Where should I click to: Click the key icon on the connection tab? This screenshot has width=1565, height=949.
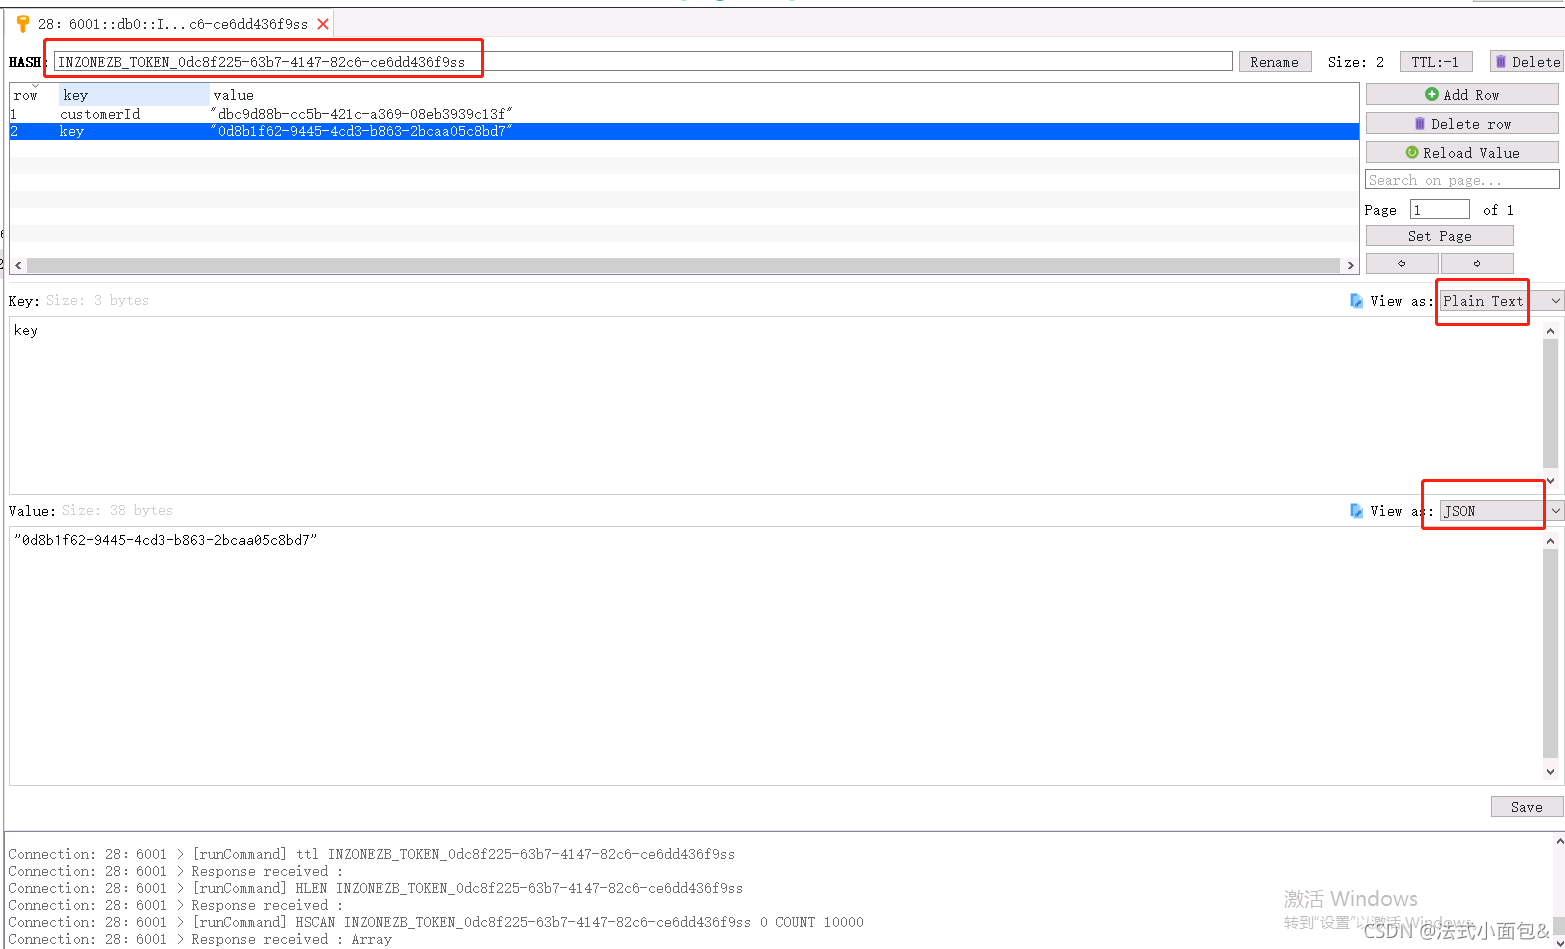(x=22, y=21)
